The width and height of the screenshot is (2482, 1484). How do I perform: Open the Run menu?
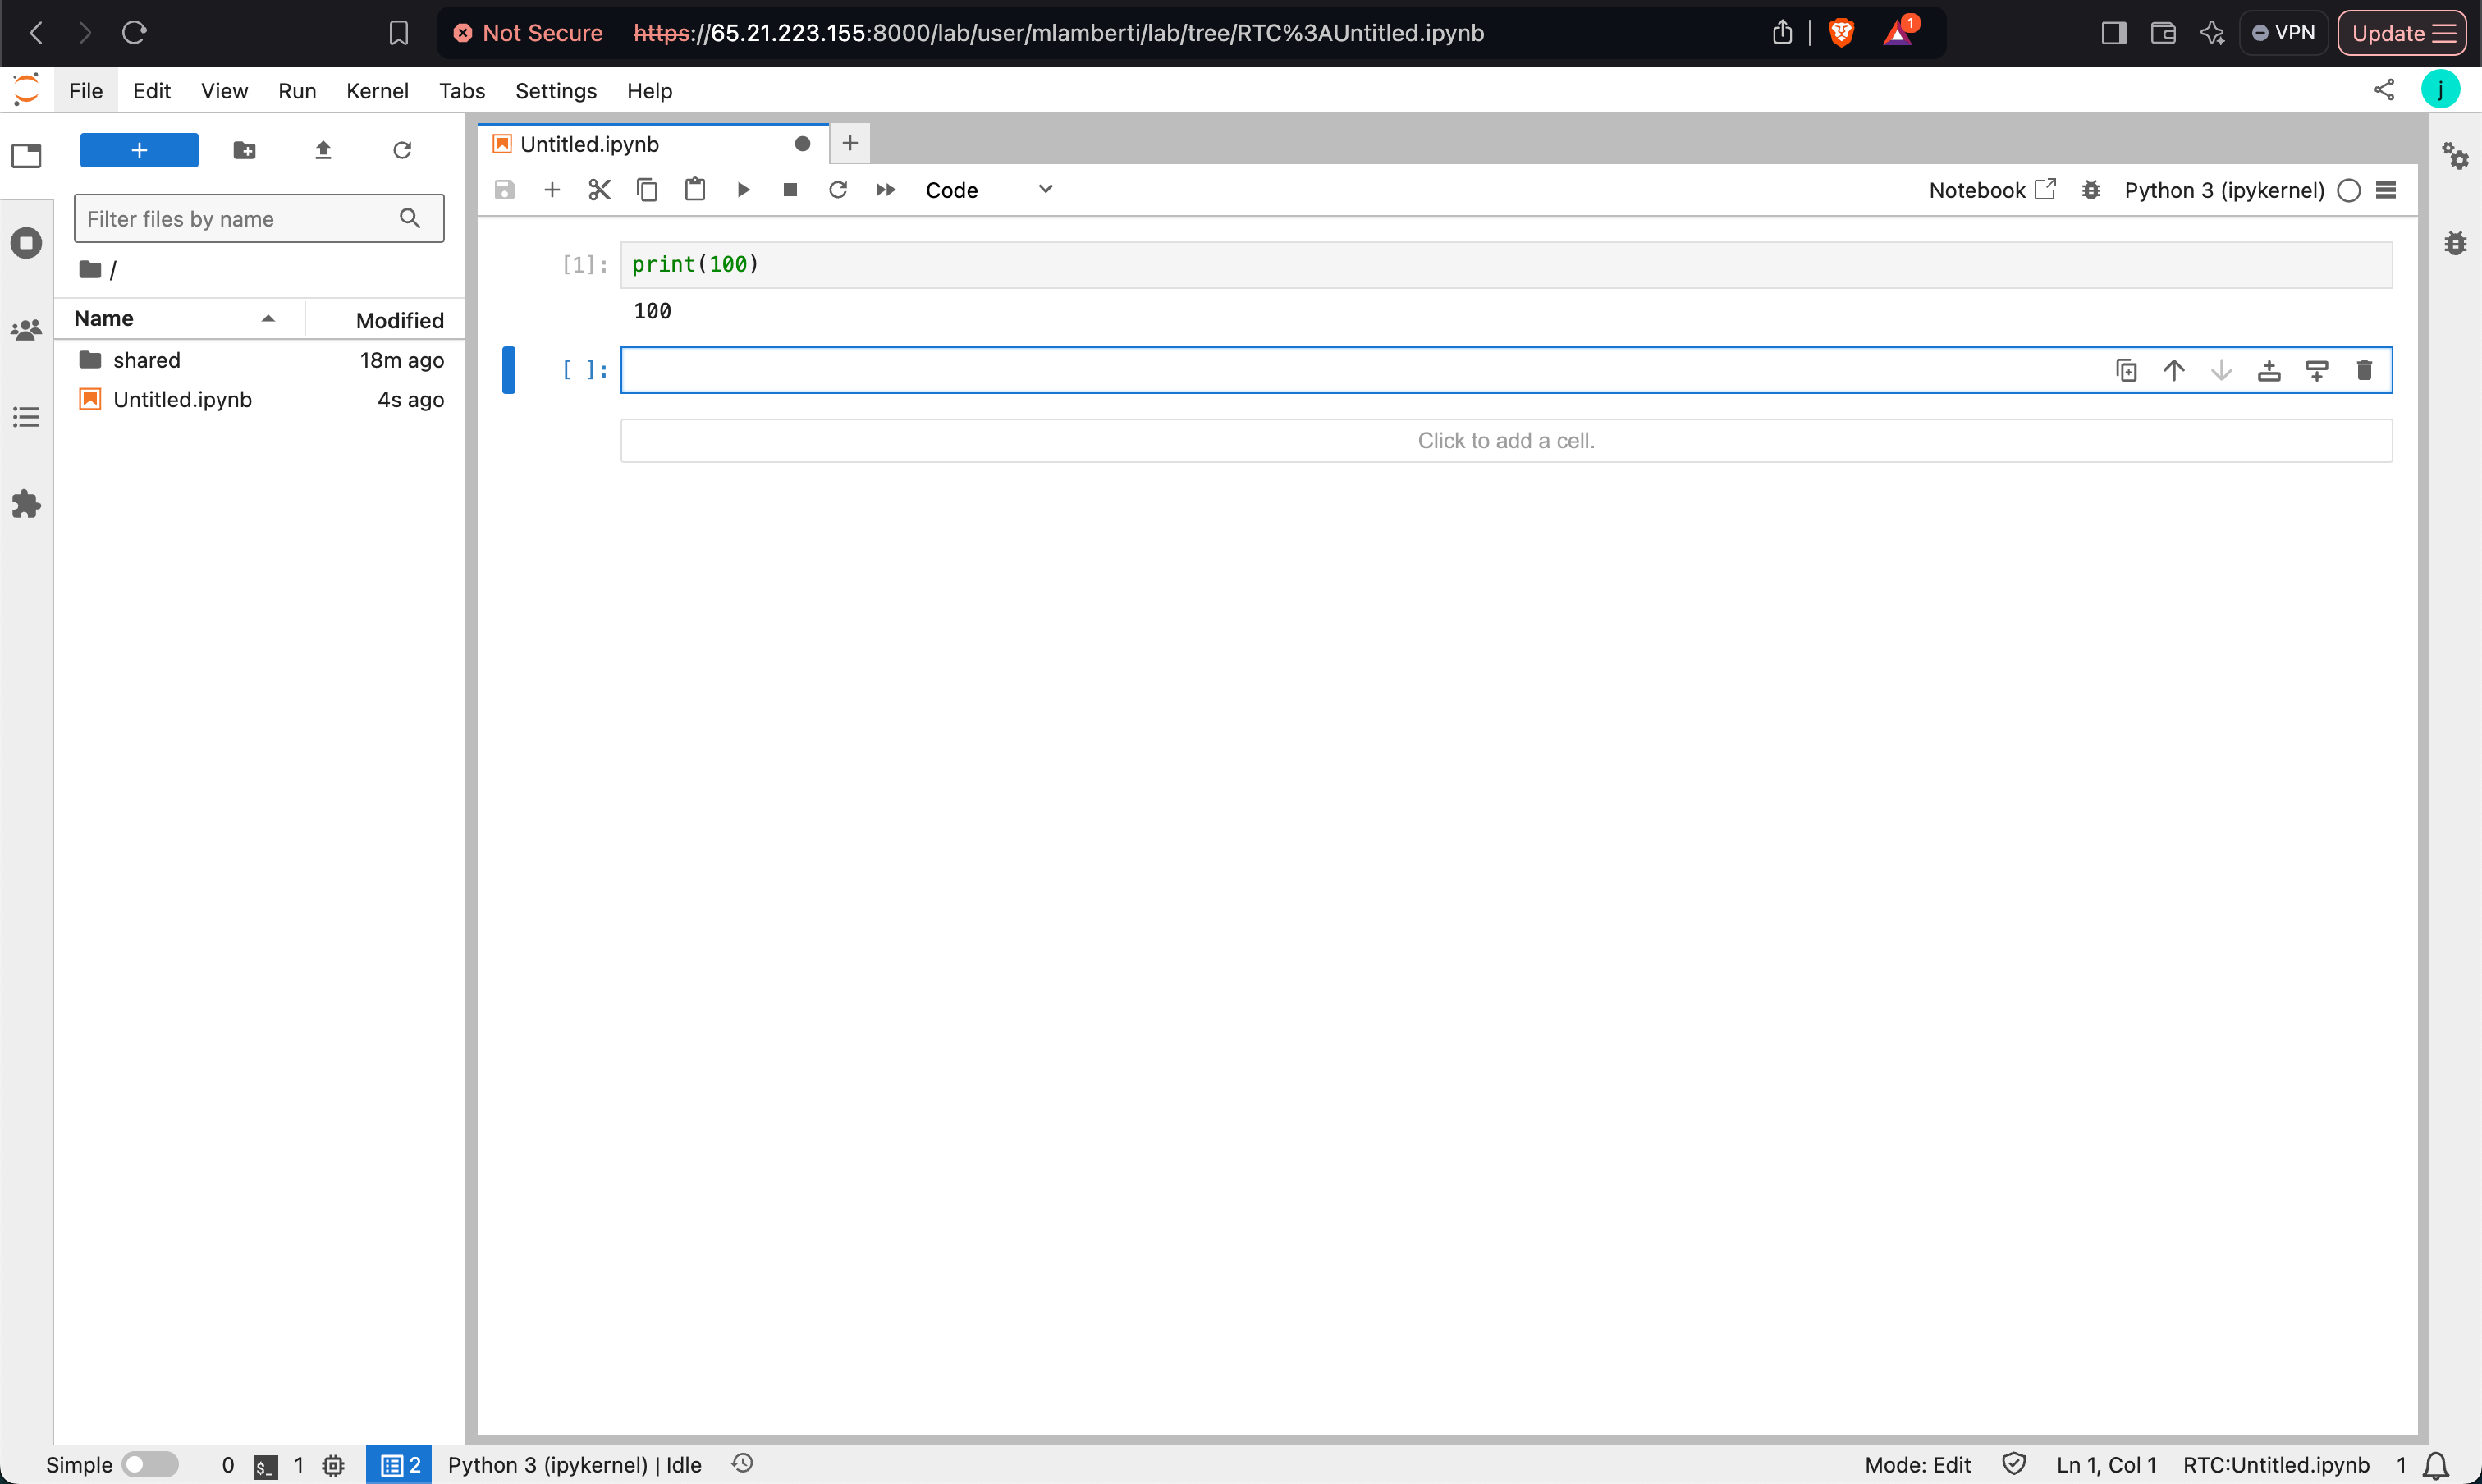tap(297, 91)
